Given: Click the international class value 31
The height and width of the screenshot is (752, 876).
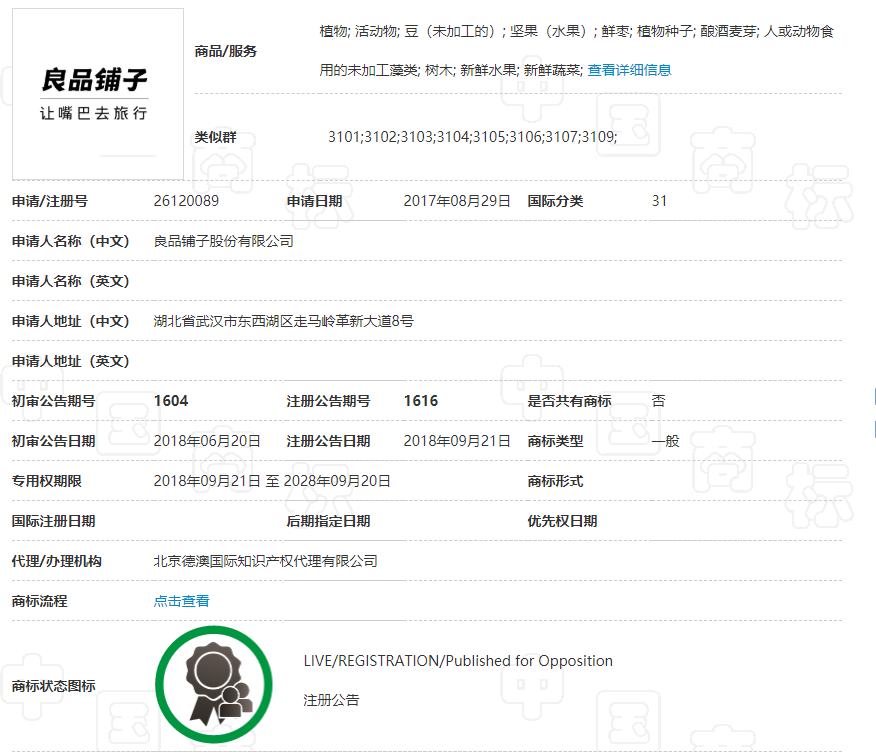Looking at the screenshot, I should point(659,201).
